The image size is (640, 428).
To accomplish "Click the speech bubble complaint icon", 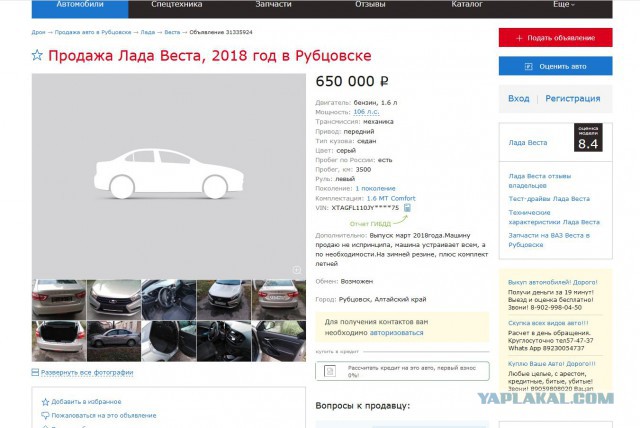I will (x=45, y=415).
